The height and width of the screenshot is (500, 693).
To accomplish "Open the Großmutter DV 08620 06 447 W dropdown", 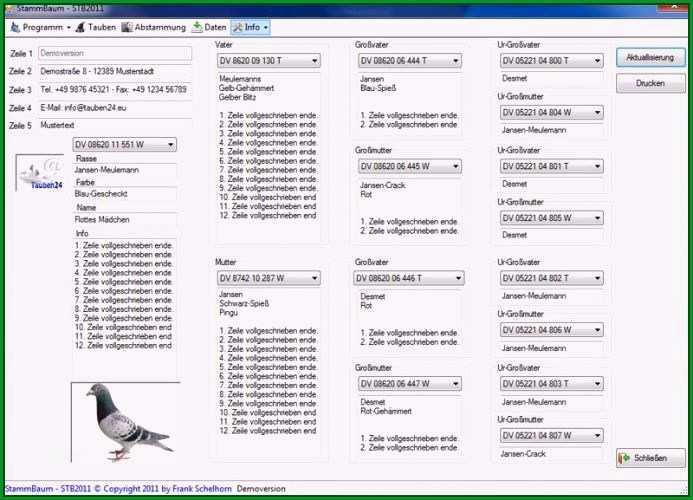I will (409, 384).
